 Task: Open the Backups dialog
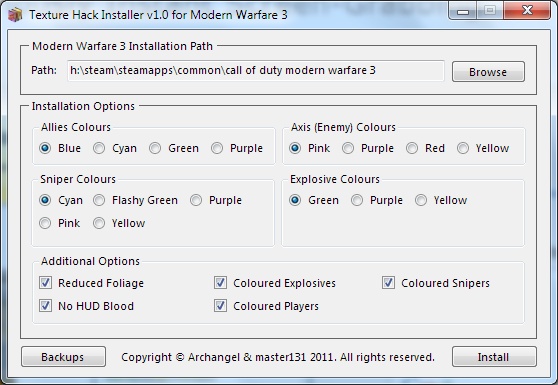63,357
